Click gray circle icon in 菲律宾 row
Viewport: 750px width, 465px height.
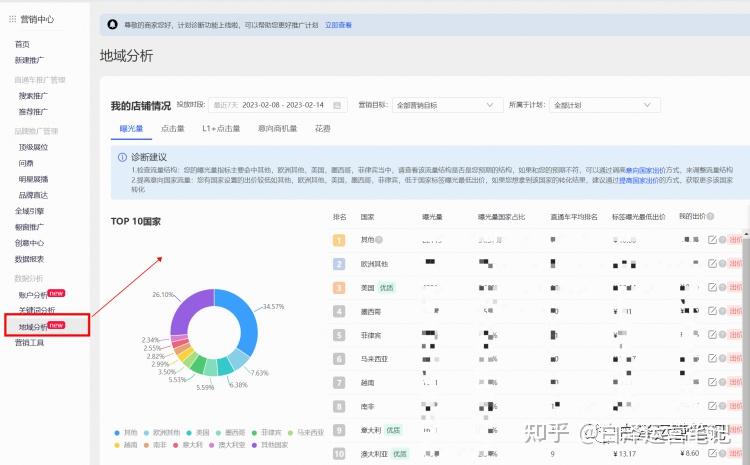click(722, 334)
